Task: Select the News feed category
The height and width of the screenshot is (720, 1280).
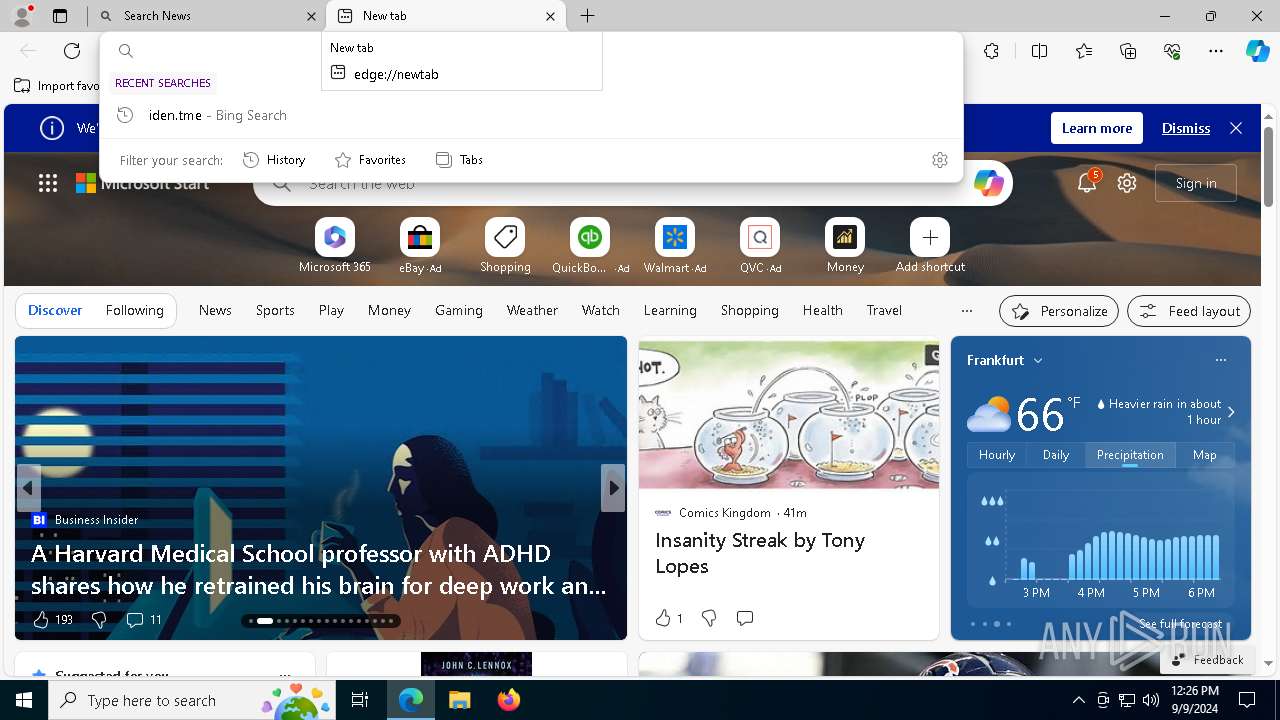Action: pos(215,311)
